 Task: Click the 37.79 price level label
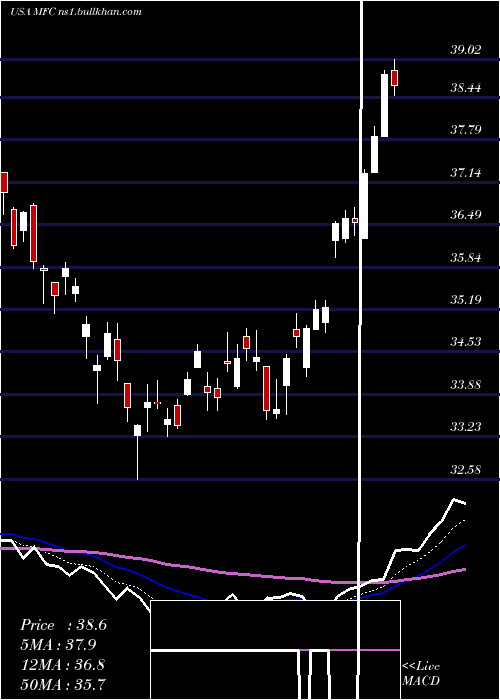click(466, 130)
